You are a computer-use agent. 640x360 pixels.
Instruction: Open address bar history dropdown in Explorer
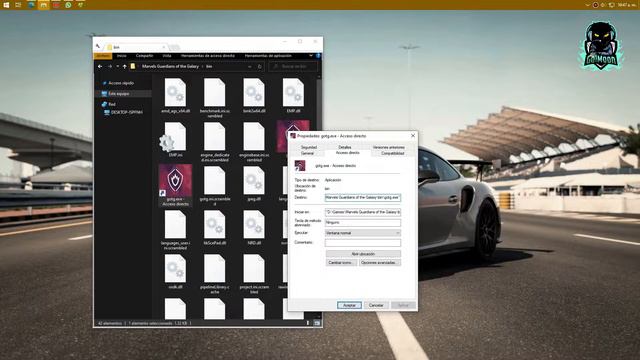249,66
